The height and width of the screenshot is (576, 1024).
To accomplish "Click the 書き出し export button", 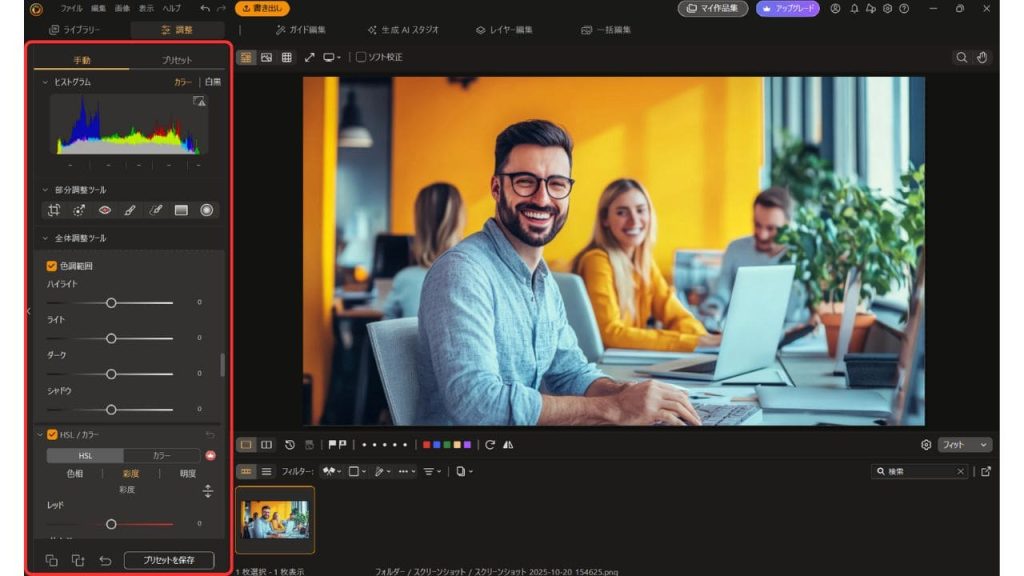I will click(263, 9).
